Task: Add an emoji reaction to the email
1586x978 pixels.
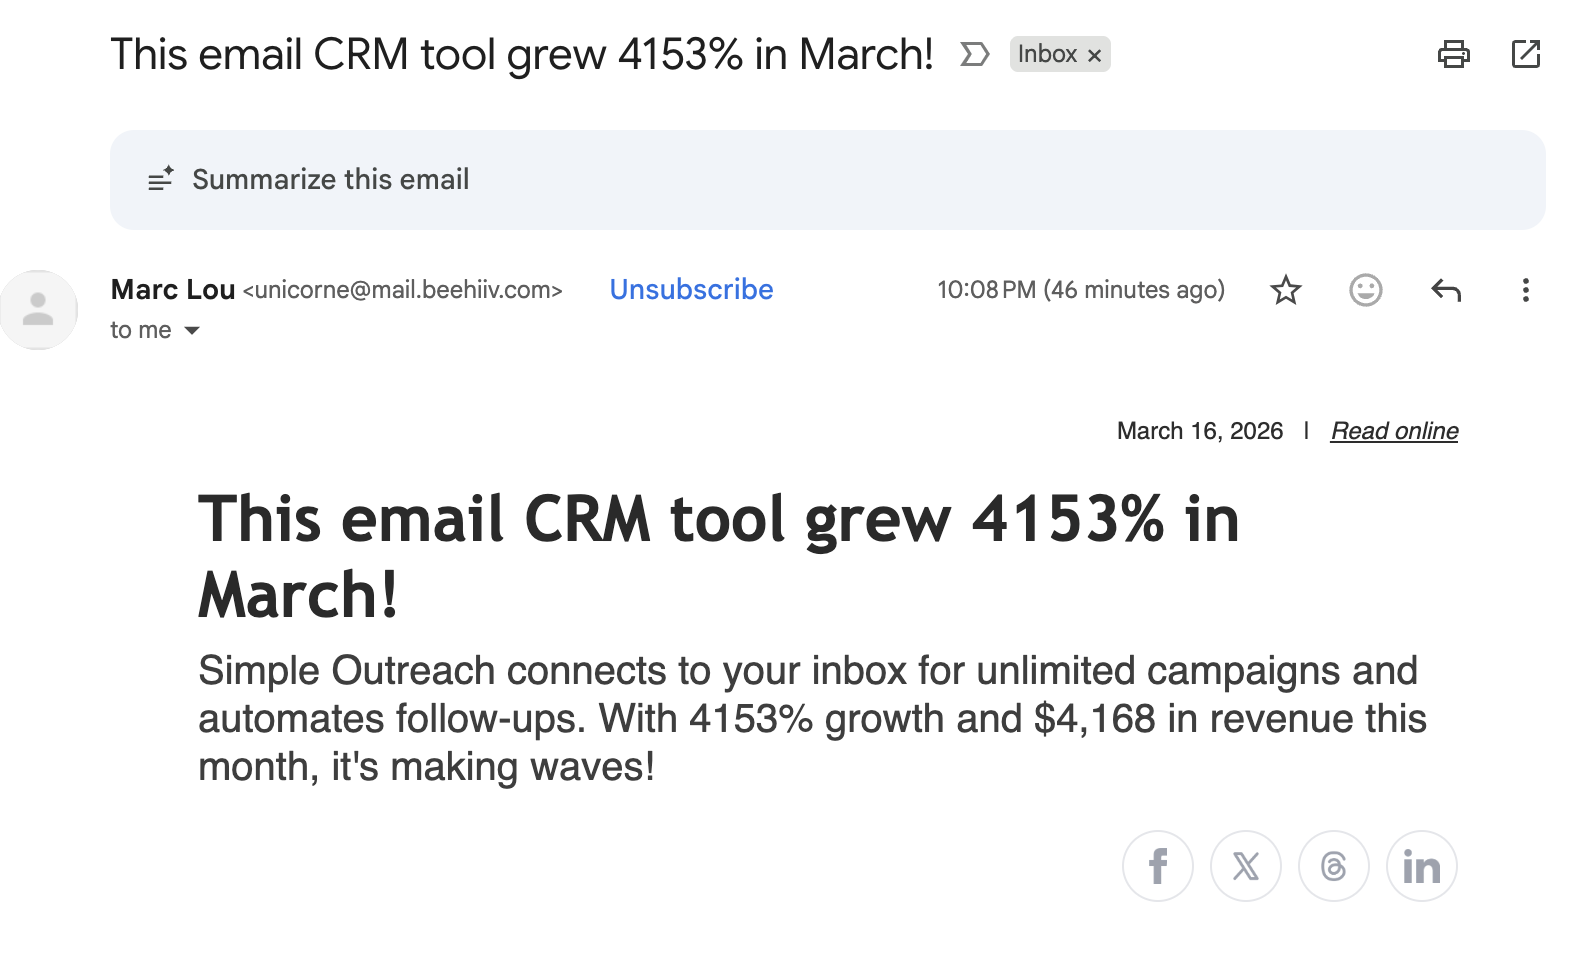Action: pos(1365,290)
